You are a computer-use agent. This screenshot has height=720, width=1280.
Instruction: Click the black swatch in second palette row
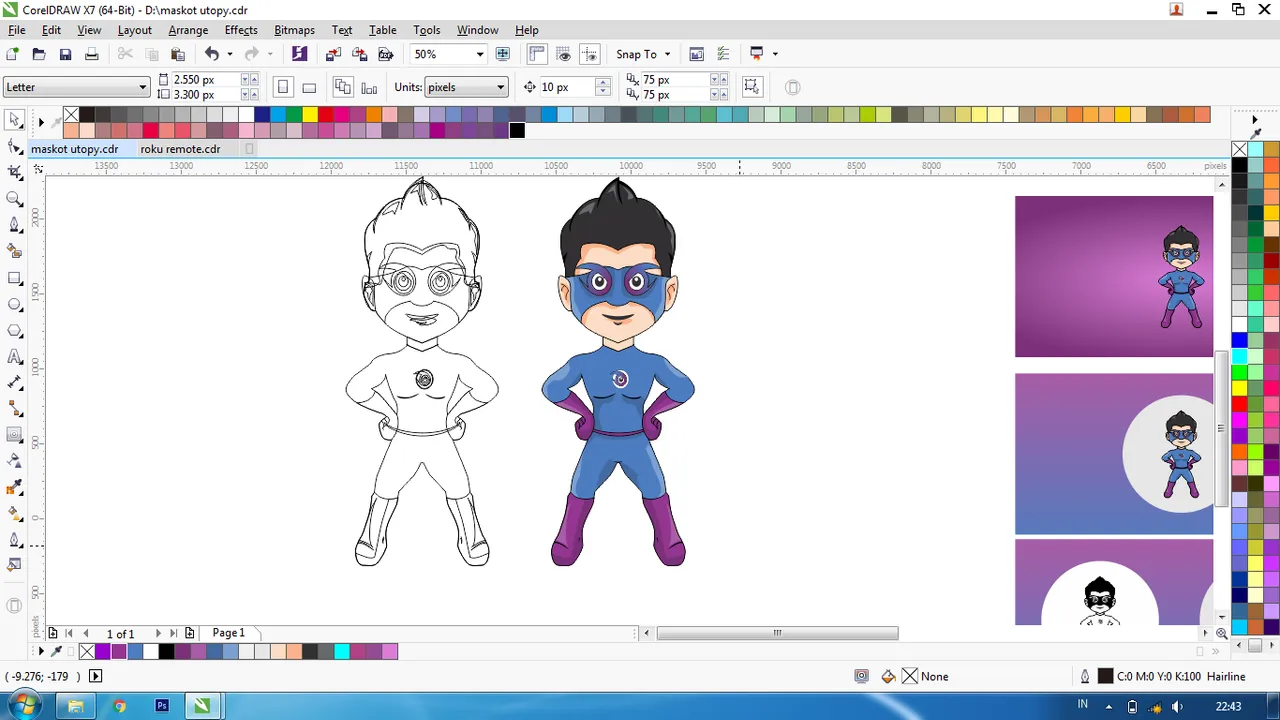pyautogui.click(x=517, y=130)
